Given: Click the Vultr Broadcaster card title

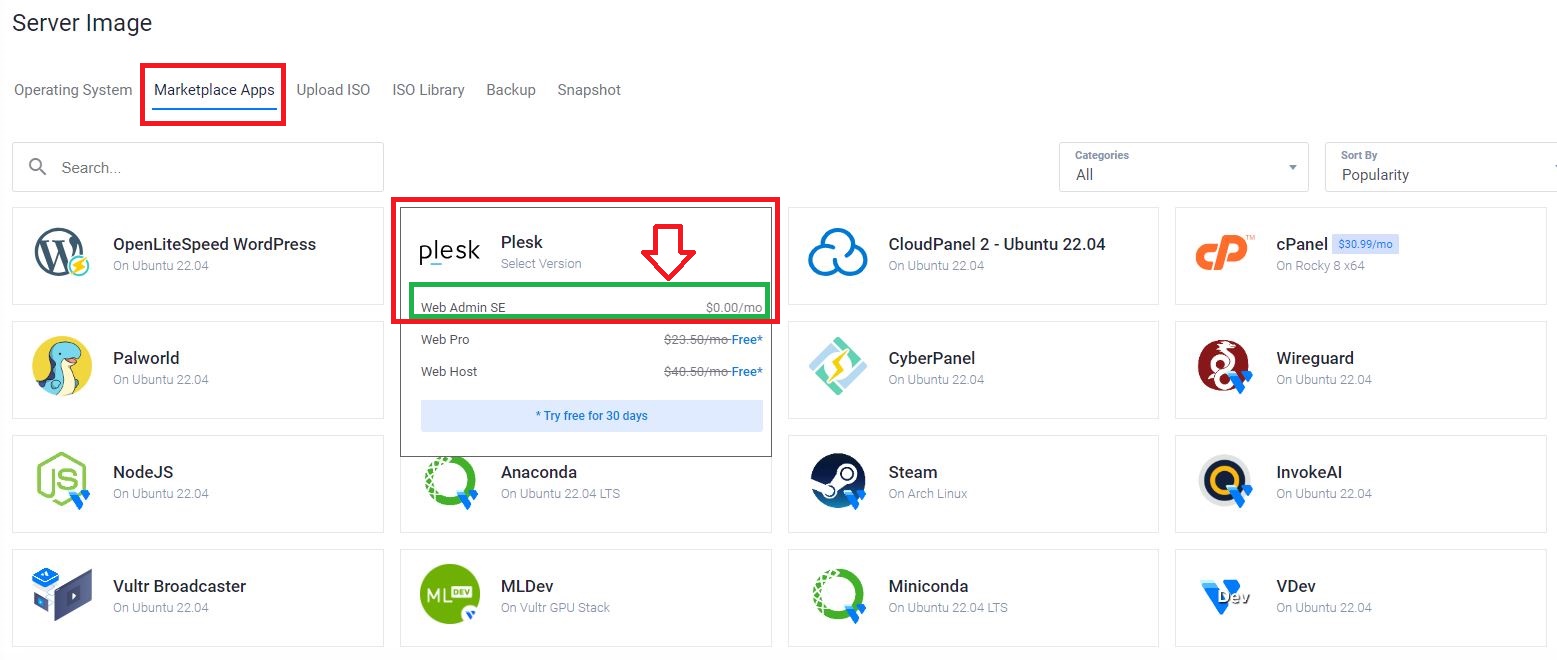Looking at the screenshot, I should point(179,586).
